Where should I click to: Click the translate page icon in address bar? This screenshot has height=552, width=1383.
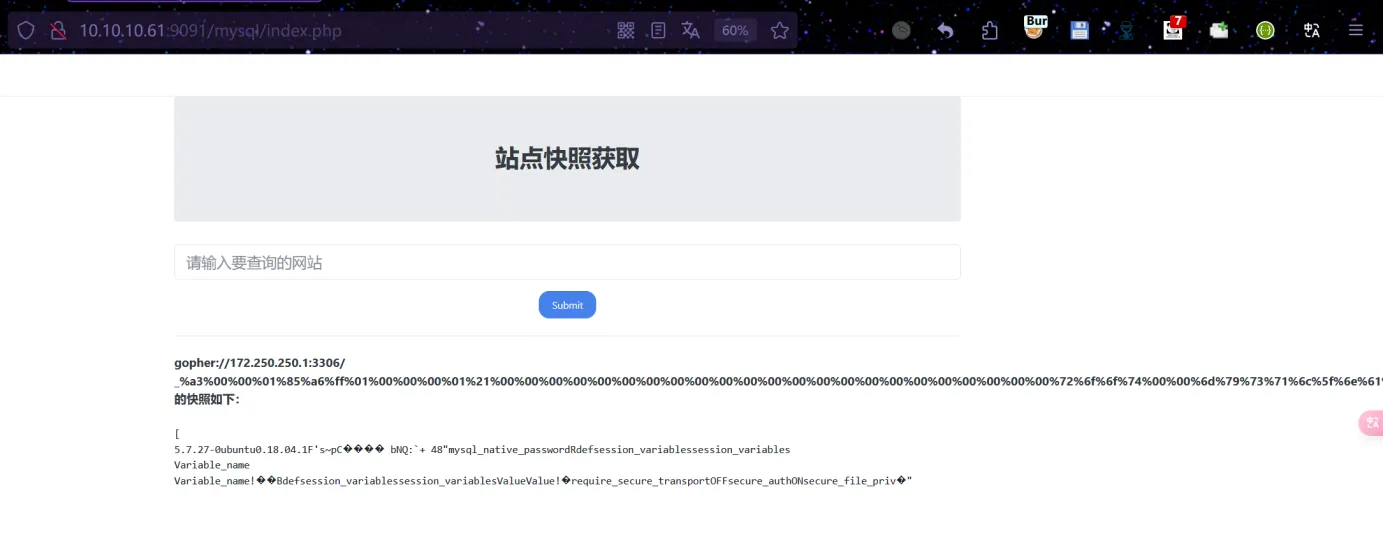click(x=690, y=30)
